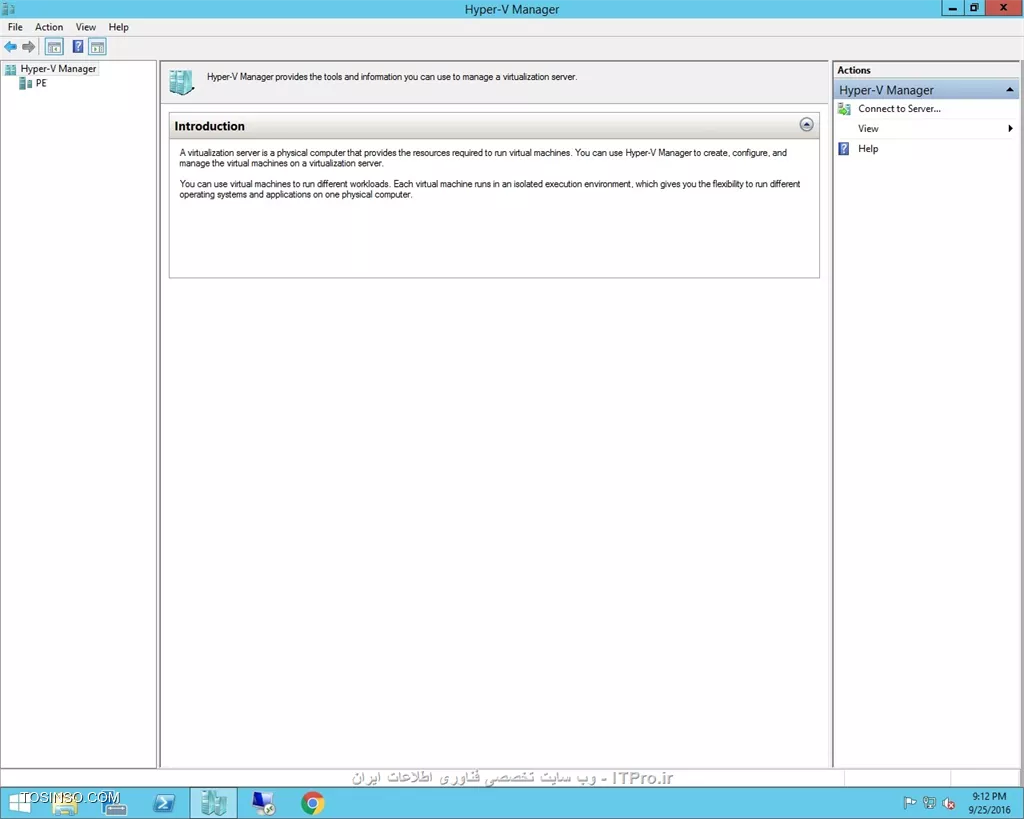Open the Action menu

(x=49, y=27)
